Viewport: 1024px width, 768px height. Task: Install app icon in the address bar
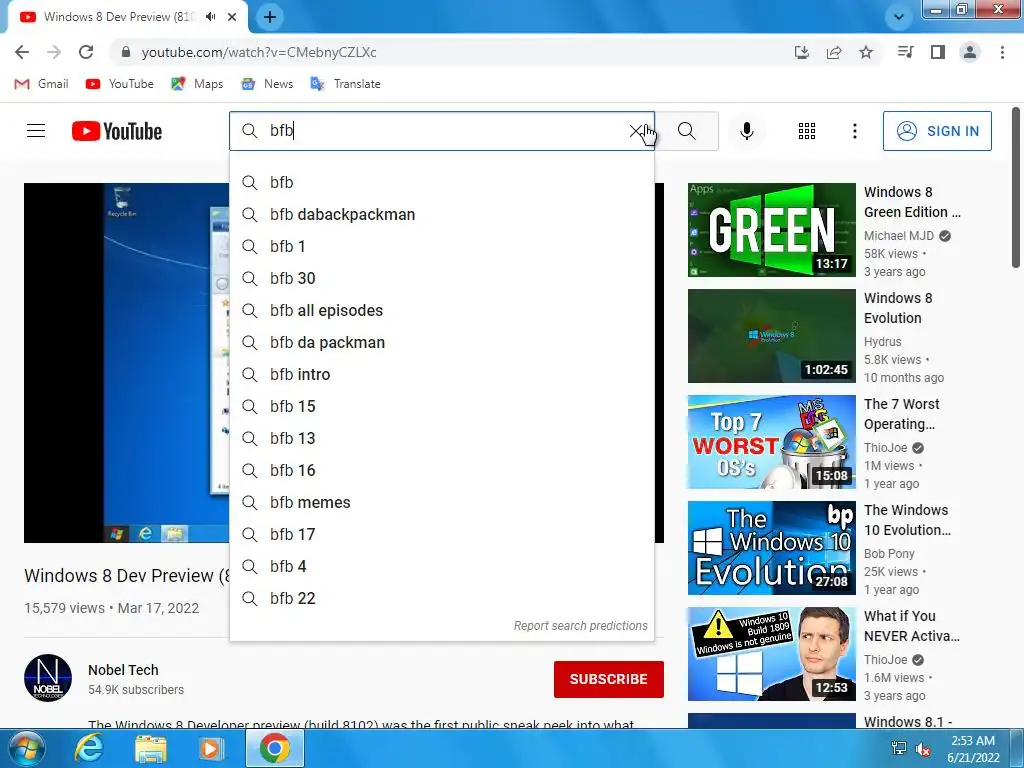coord(801,52)
